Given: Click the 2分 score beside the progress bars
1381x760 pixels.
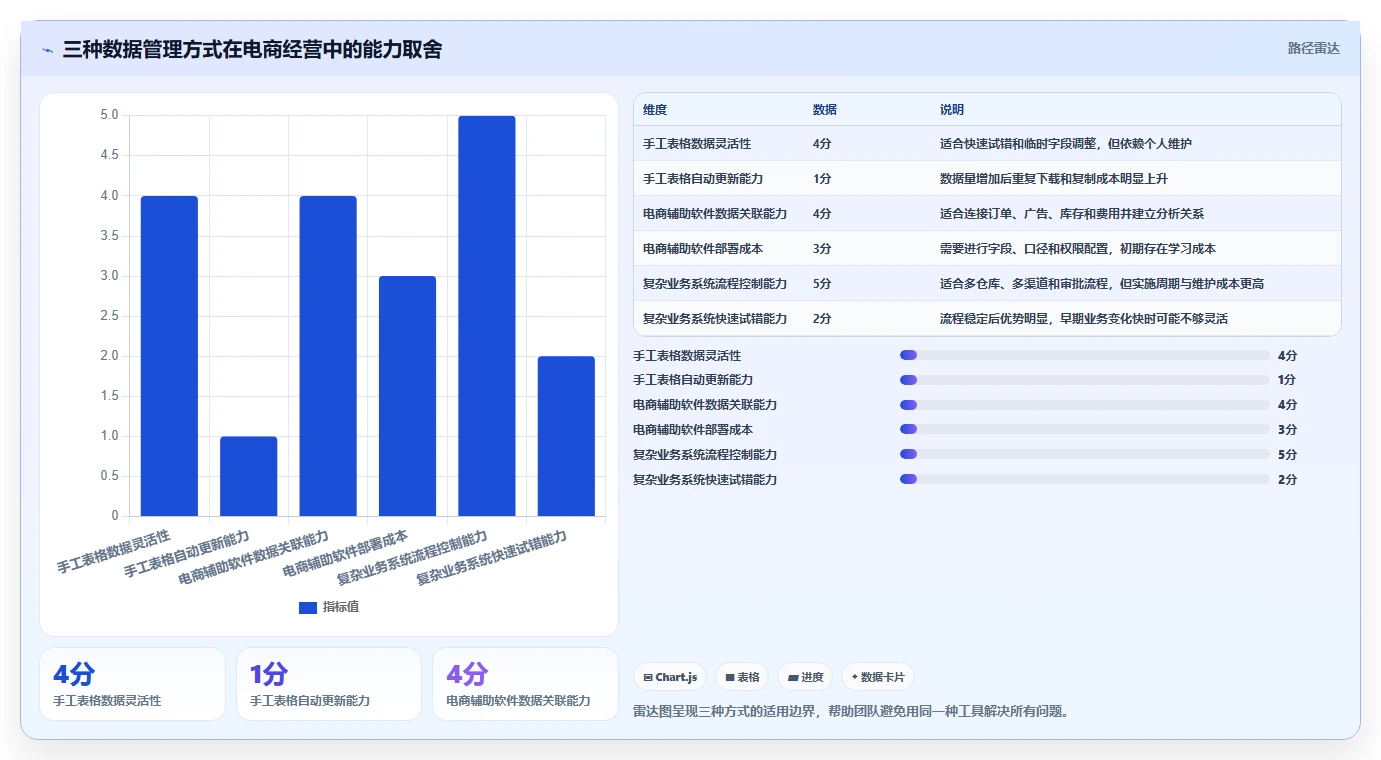Looking at the screenshot, I should [x=1287, y=479].
